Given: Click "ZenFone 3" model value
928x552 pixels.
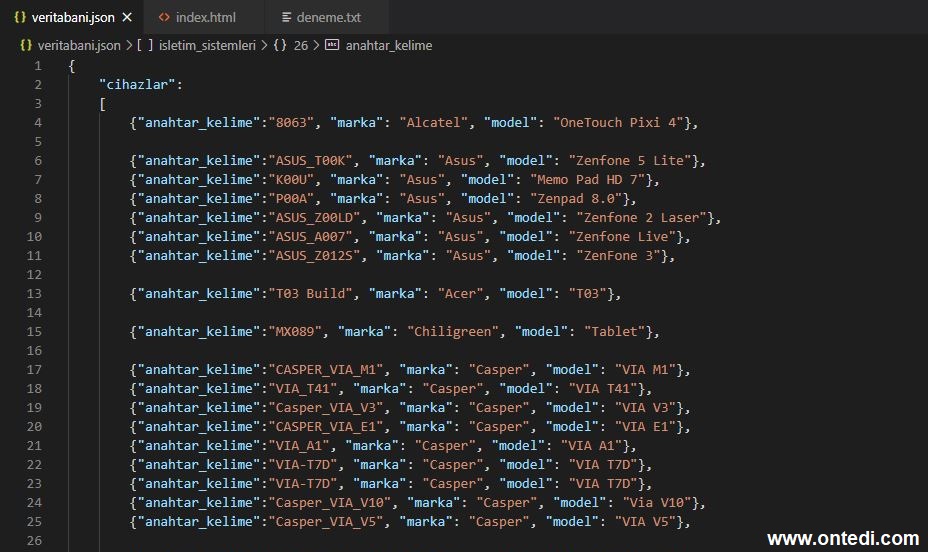Looking at the screenshot, I should [618, 255].
